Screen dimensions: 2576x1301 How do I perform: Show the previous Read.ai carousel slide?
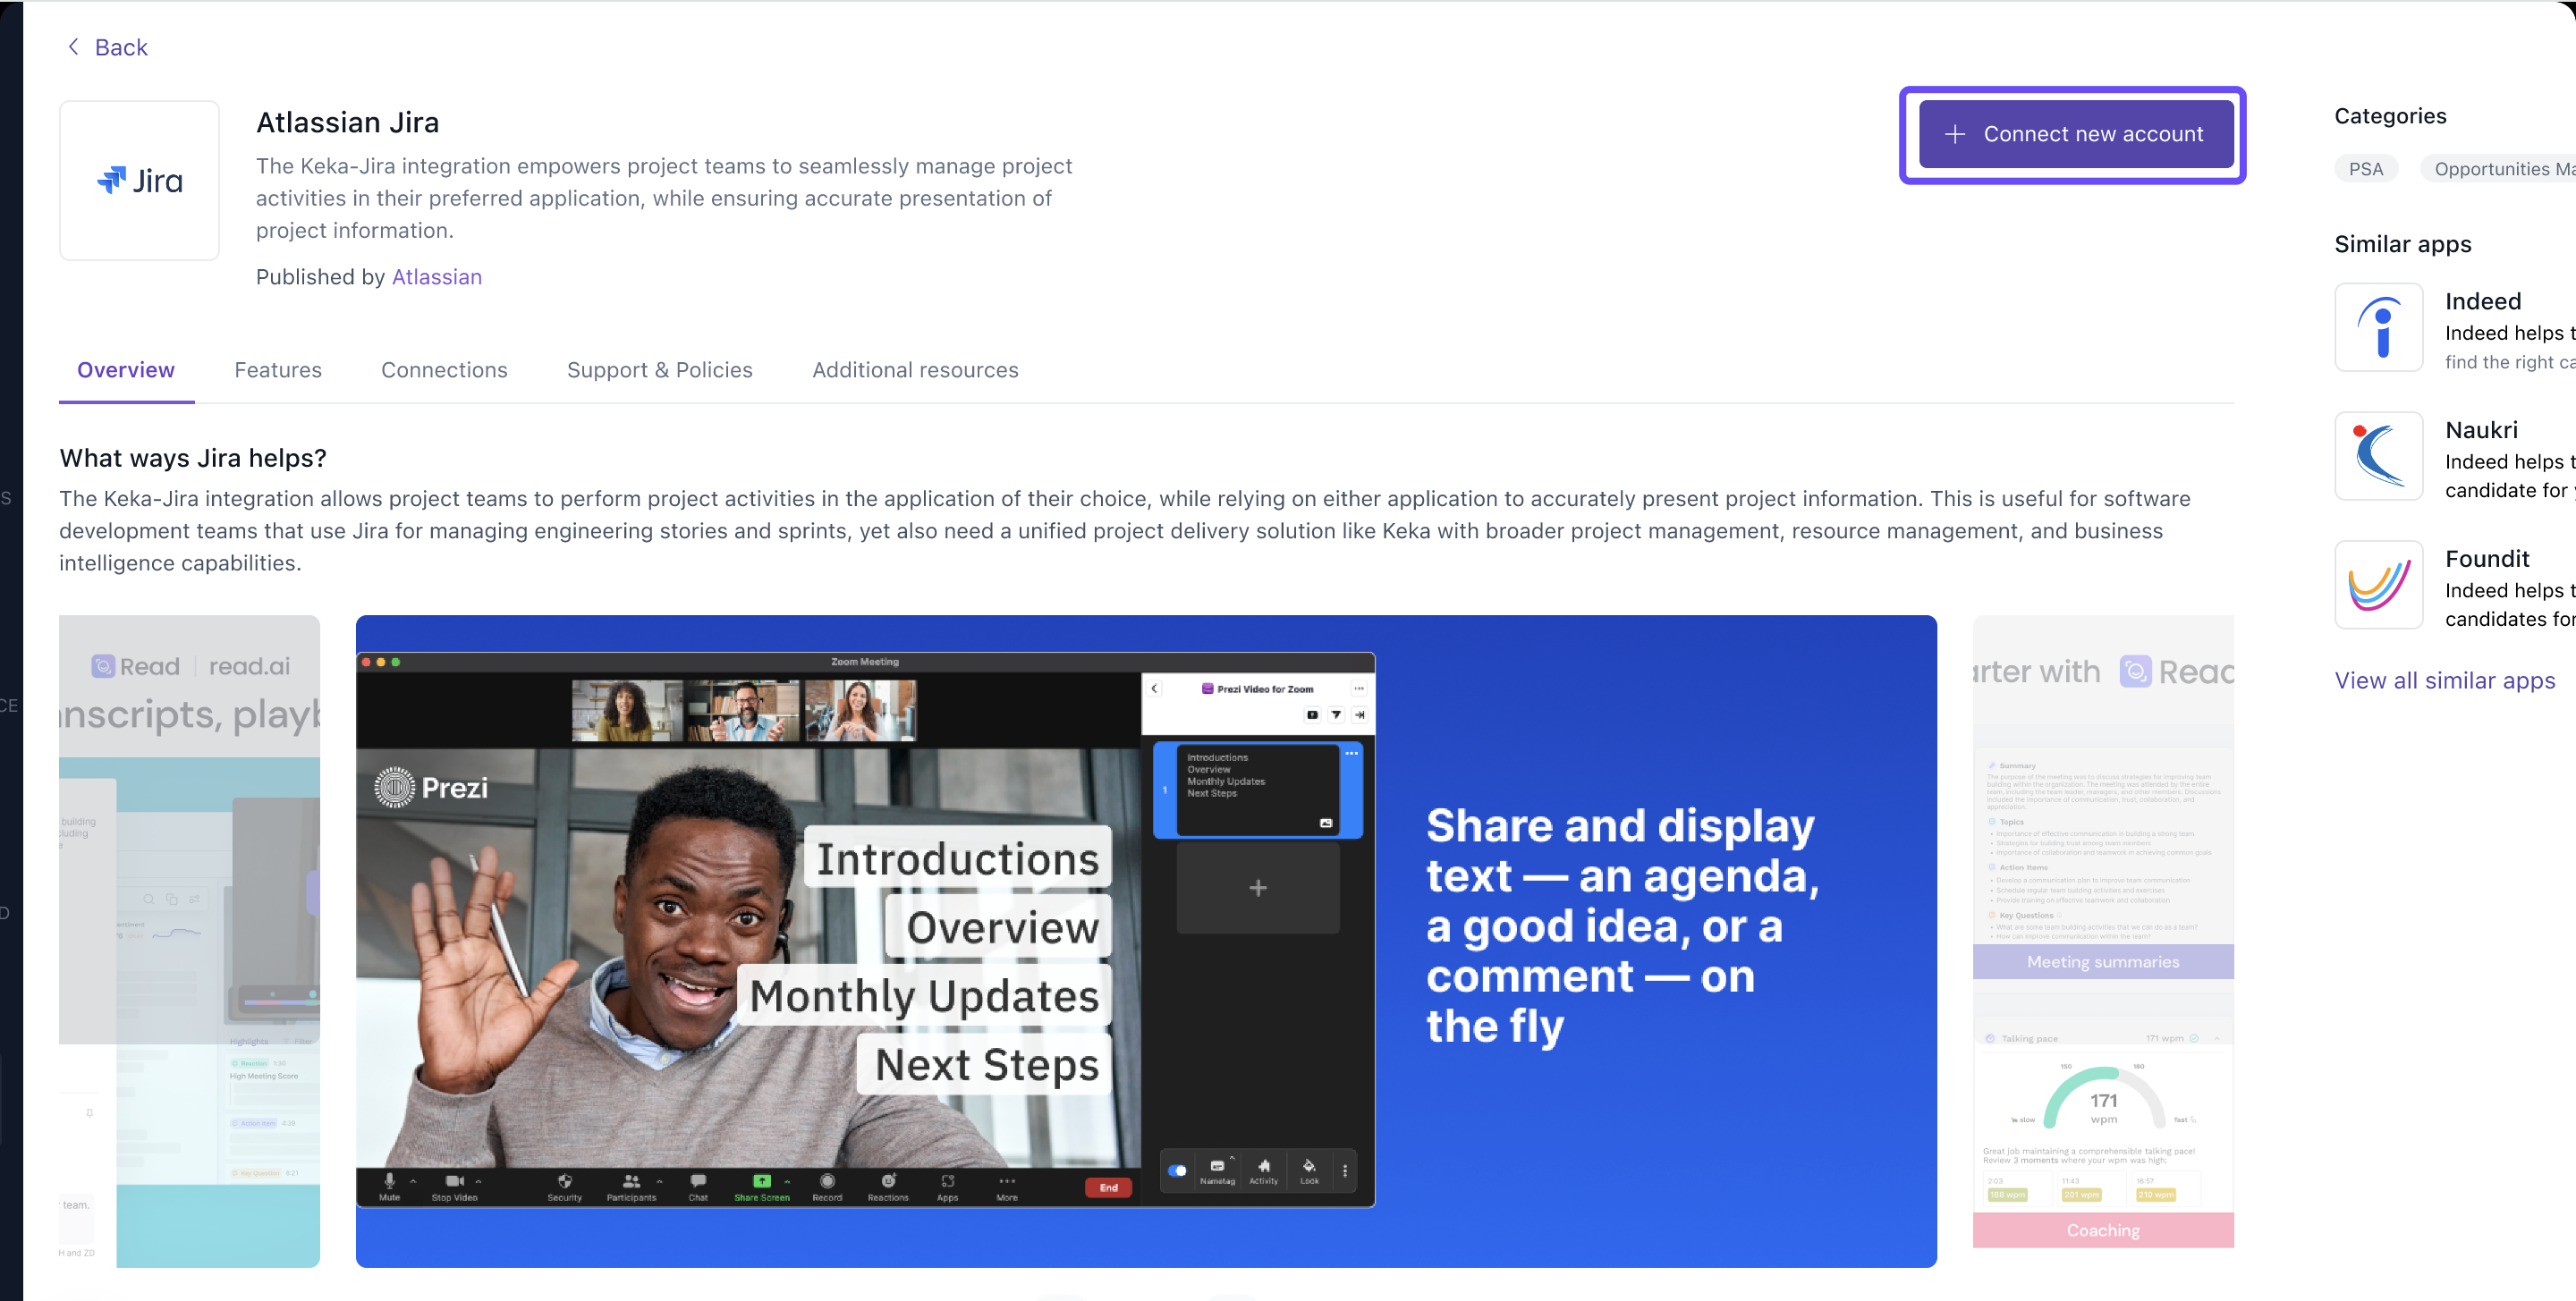coord(189,940)
